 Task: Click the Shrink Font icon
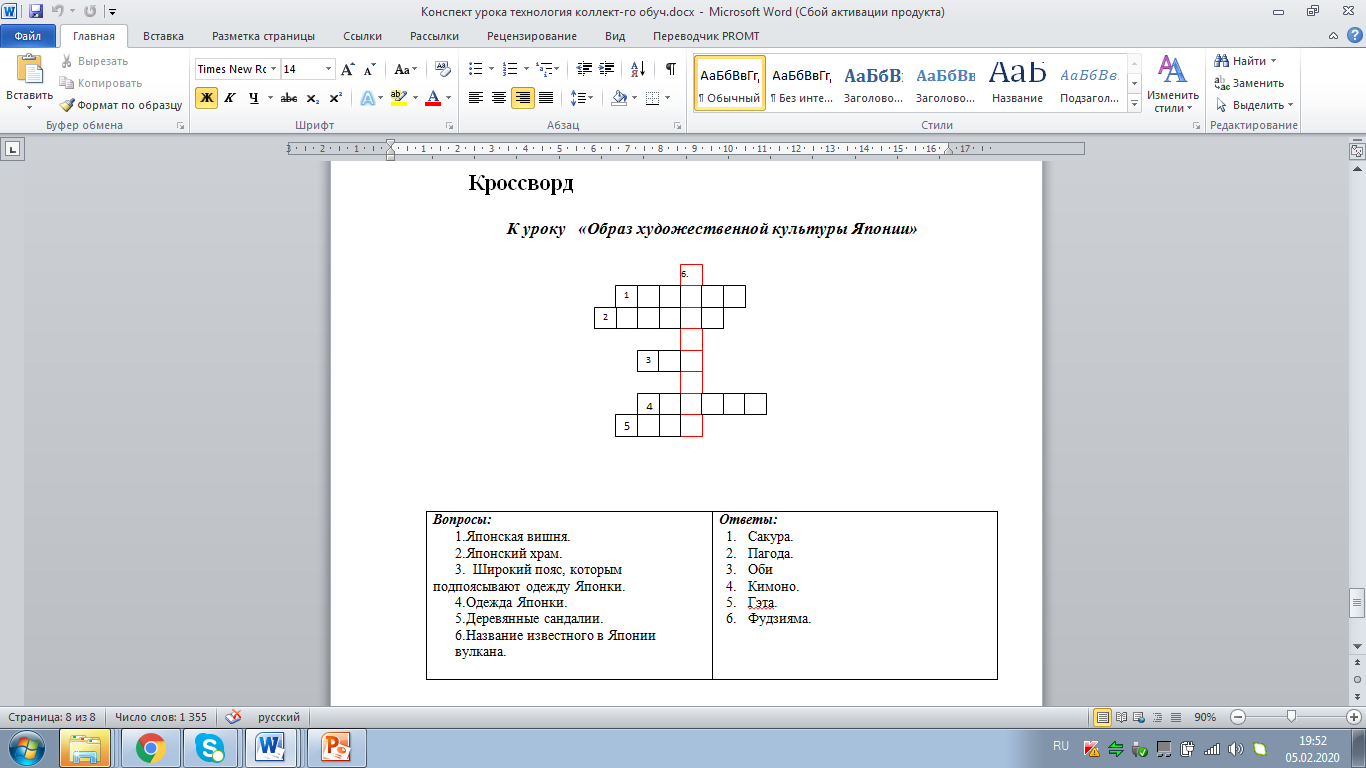click(369, 69)
